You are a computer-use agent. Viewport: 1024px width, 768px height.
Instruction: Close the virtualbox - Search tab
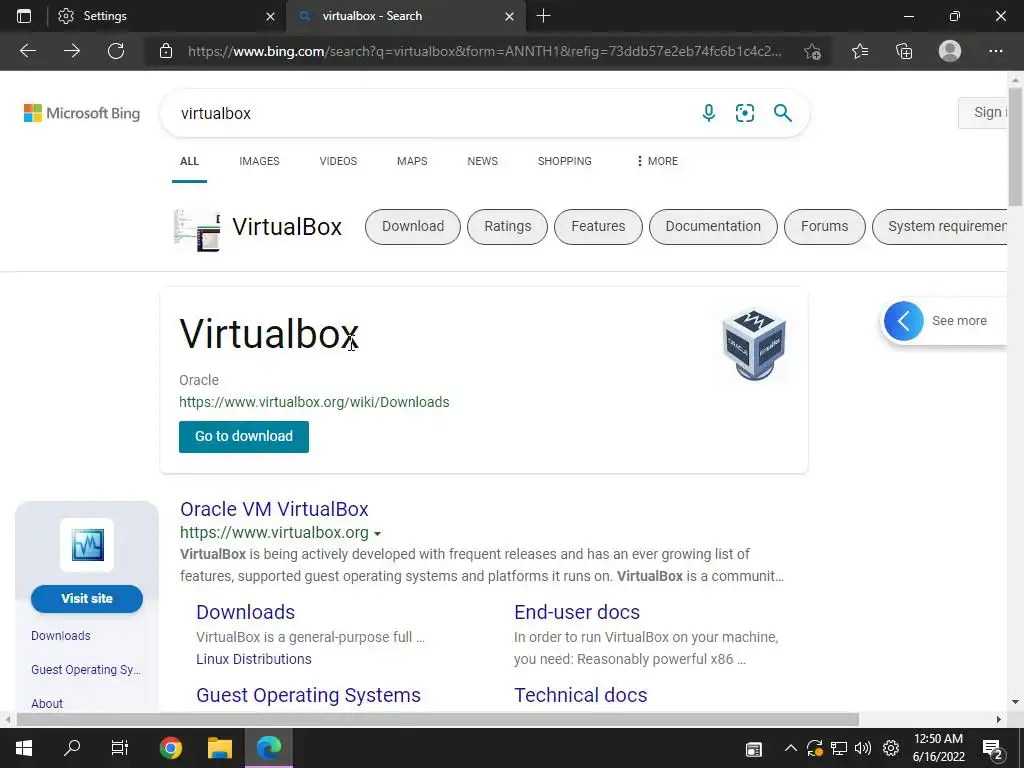509,16
